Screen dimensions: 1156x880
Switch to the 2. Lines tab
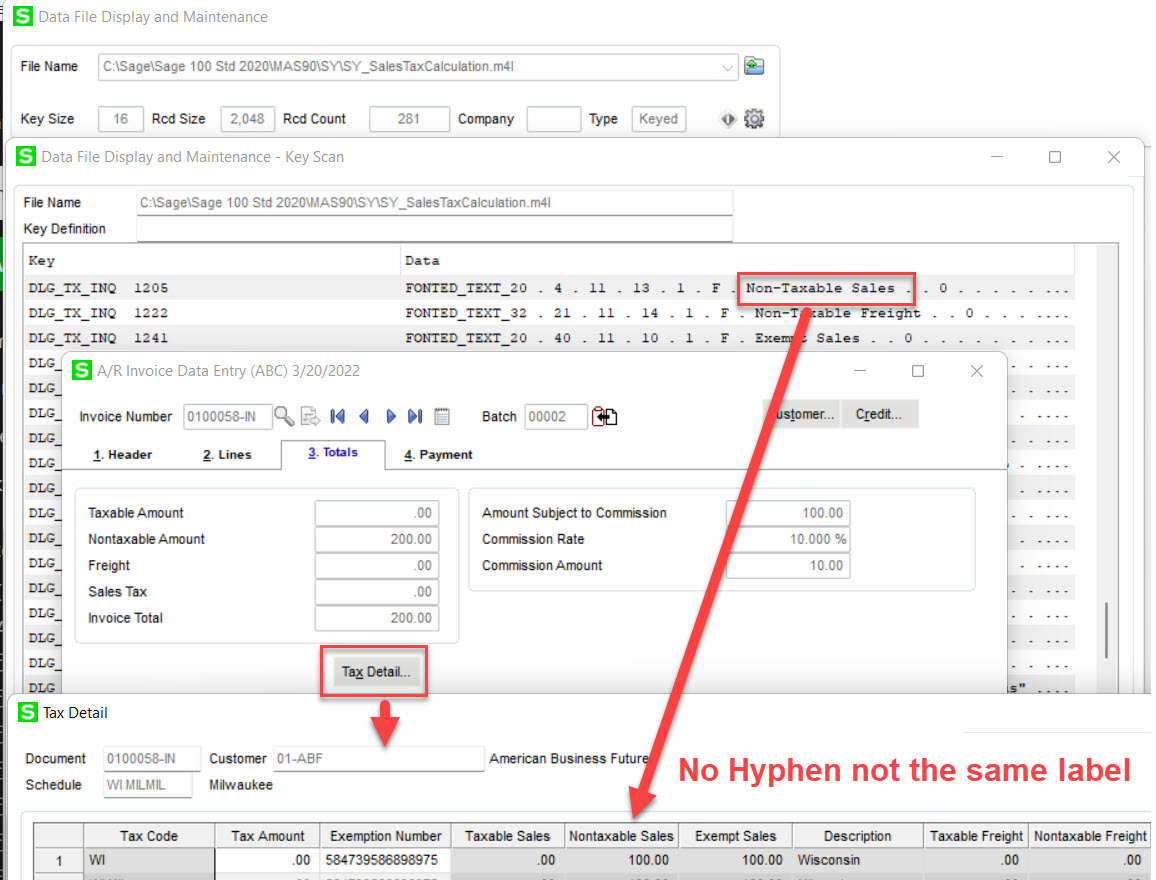click(x=227, y=455)
